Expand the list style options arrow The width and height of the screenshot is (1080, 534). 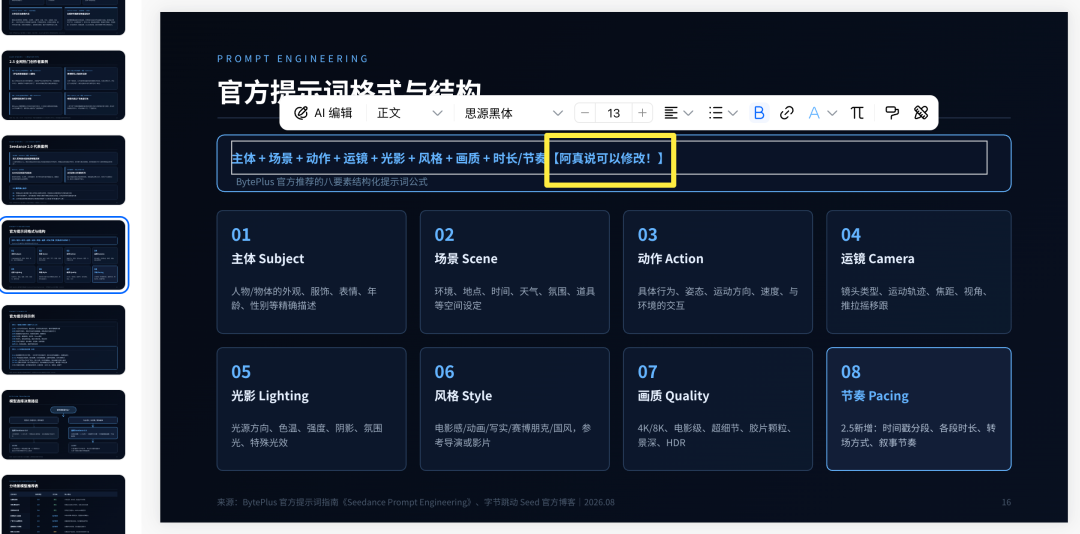pos(733,113)
